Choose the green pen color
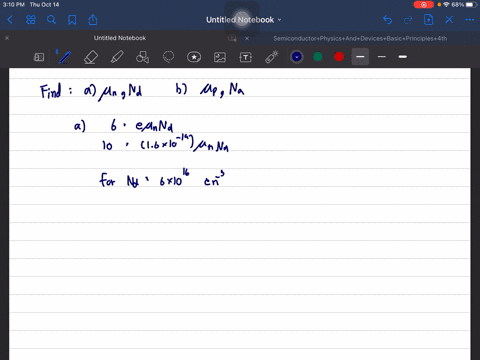The width and height of the screenshot is (480, 360). 318,57
